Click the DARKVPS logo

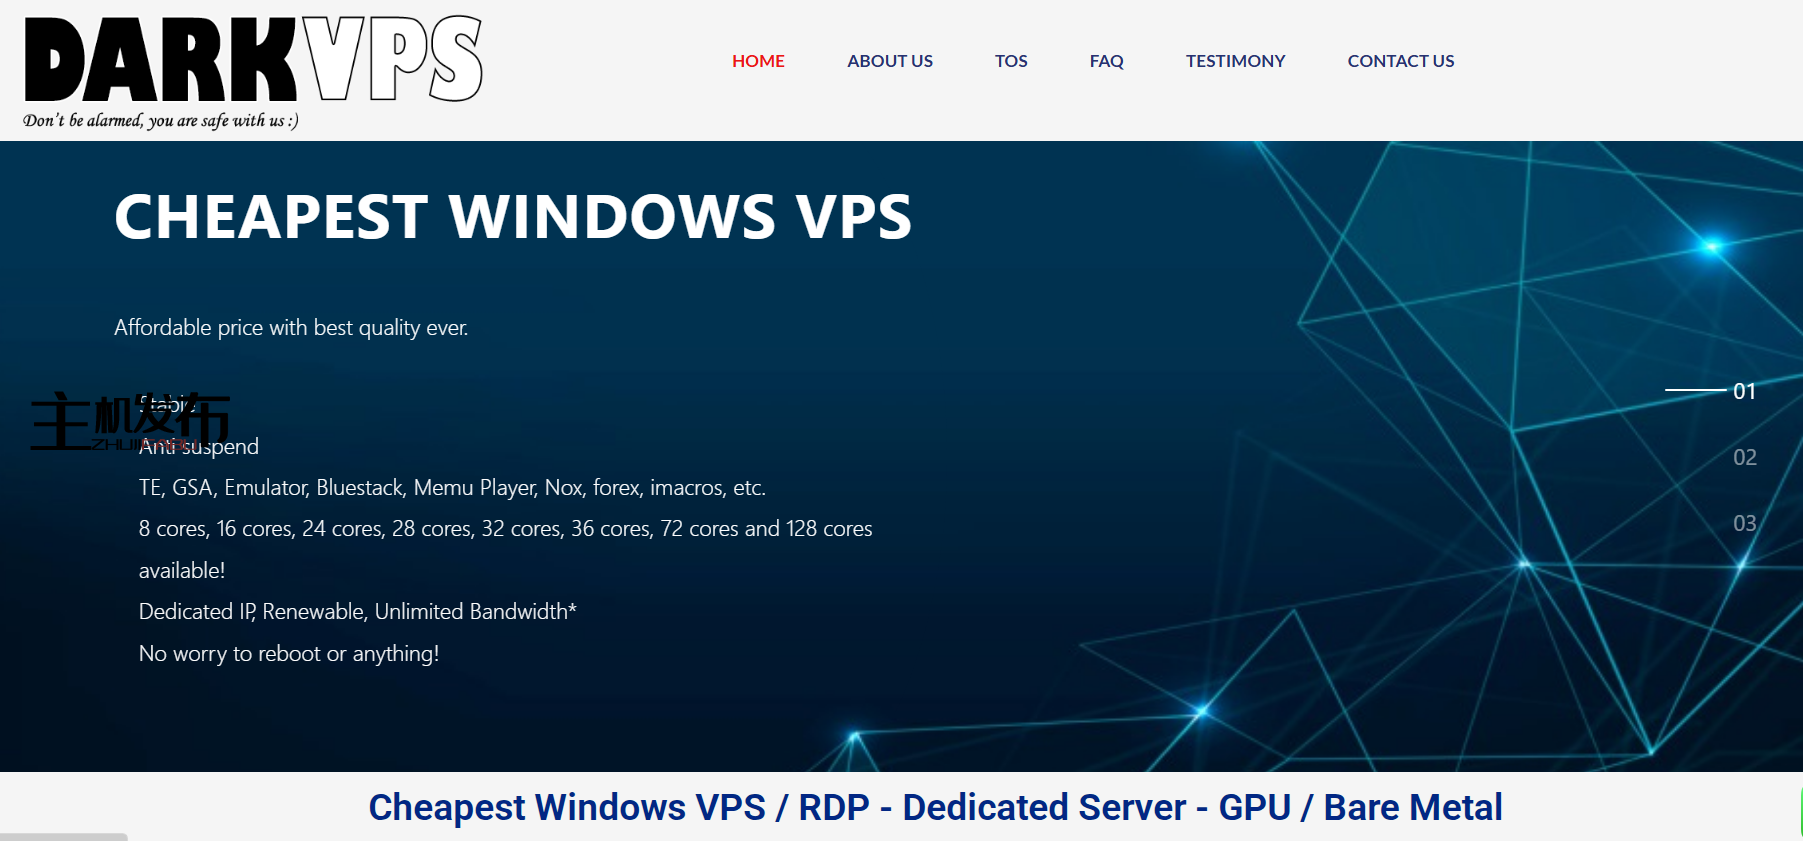(253, 60)
